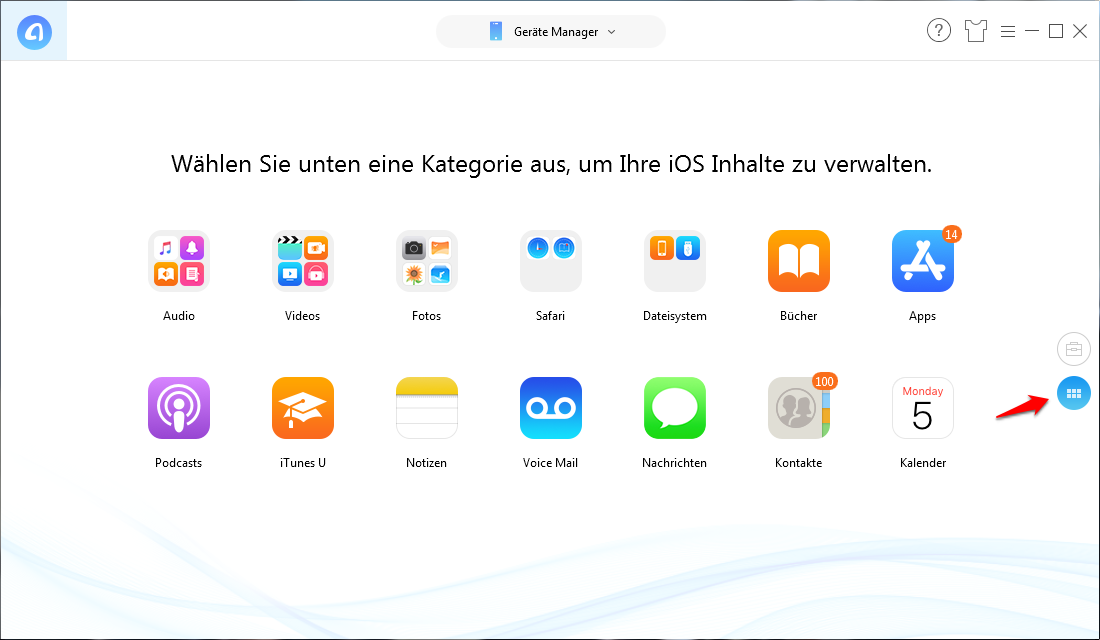
Task: Open the Apps category
Action: click(923, 261)
